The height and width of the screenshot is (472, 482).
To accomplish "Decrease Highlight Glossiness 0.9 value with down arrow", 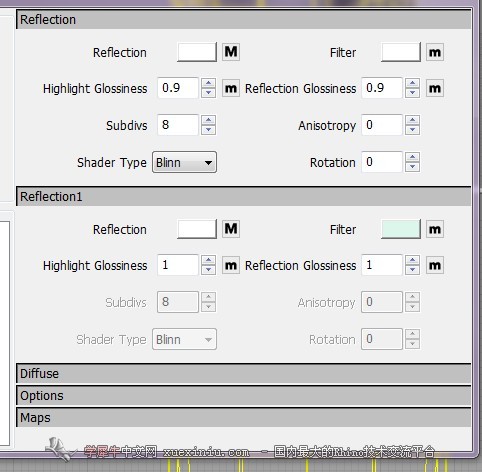I will [x=209, y=93].
